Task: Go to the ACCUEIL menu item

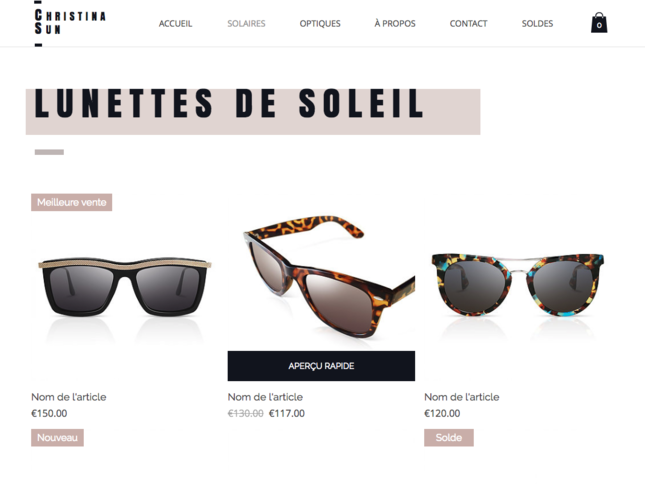Action: (x=175, y=24)
